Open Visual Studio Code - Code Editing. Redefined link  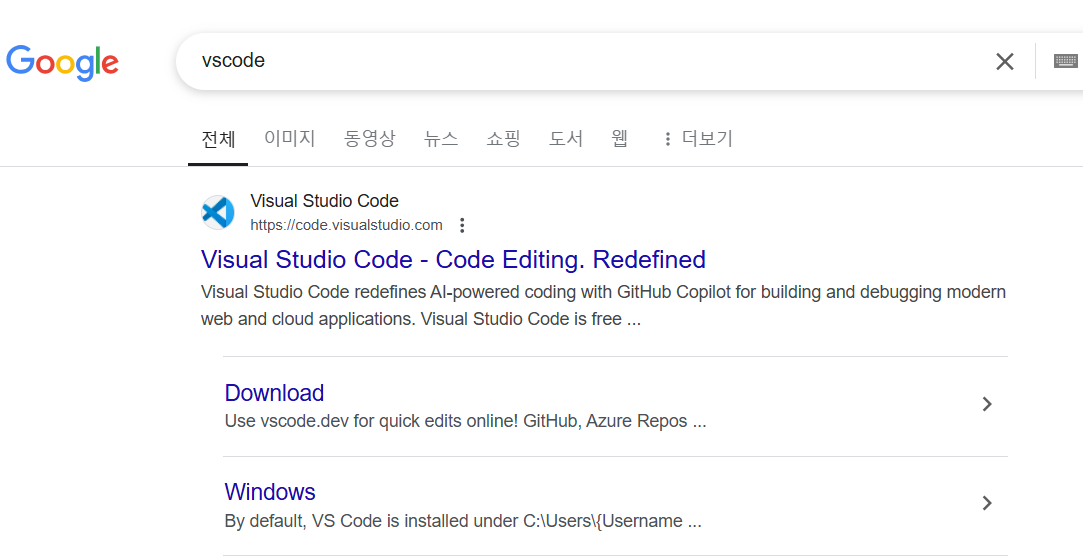(x=453, y=259)
